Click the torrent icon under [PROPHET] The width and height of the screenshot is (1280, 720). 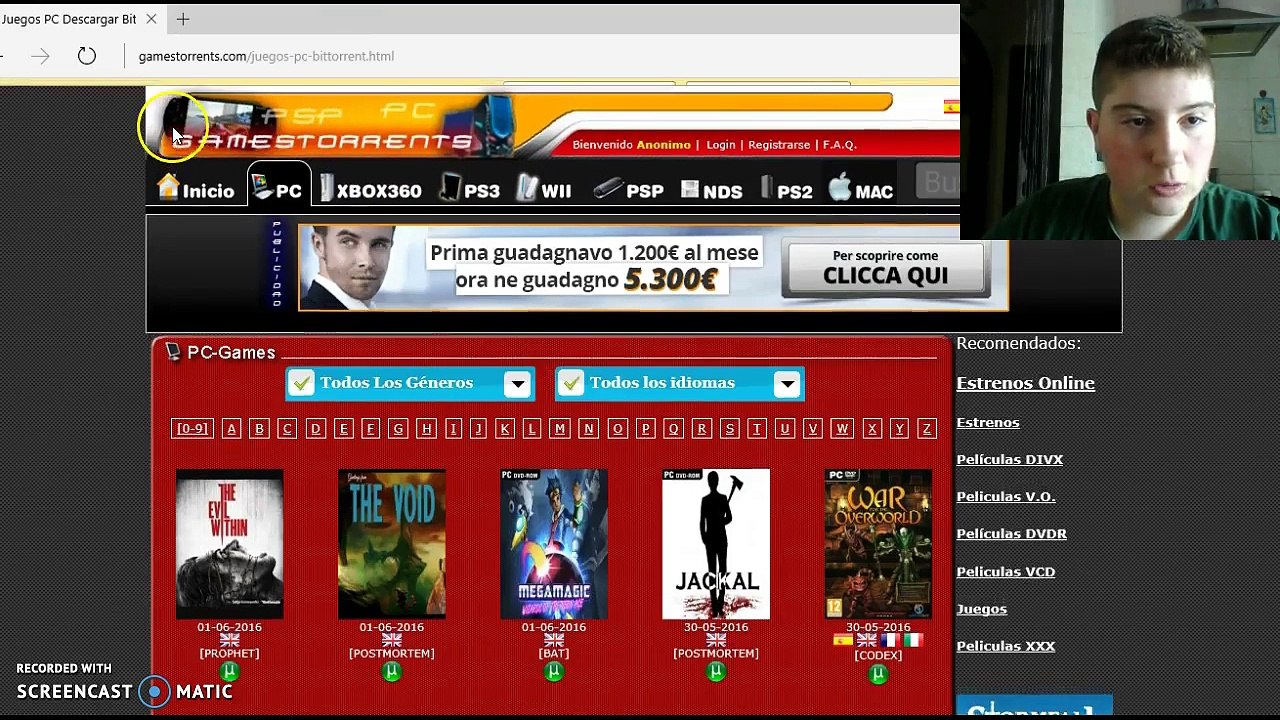click(x=229, y=672)
